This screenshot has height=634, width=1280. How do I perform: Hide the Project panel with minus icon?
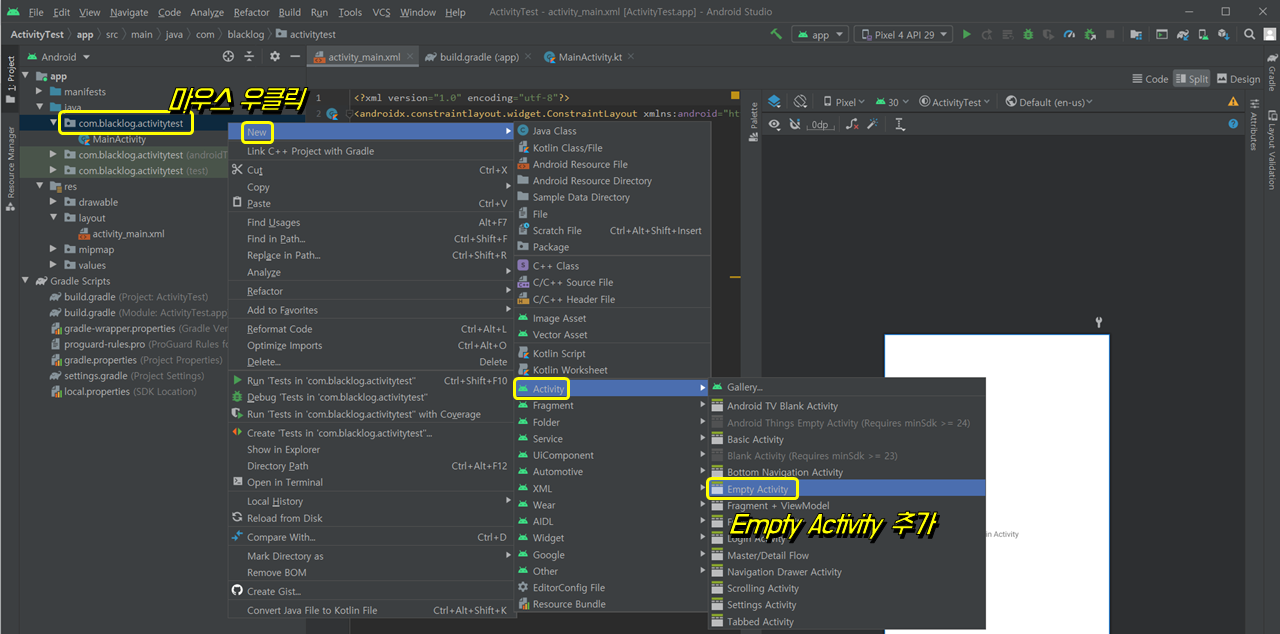click(296, 57)
